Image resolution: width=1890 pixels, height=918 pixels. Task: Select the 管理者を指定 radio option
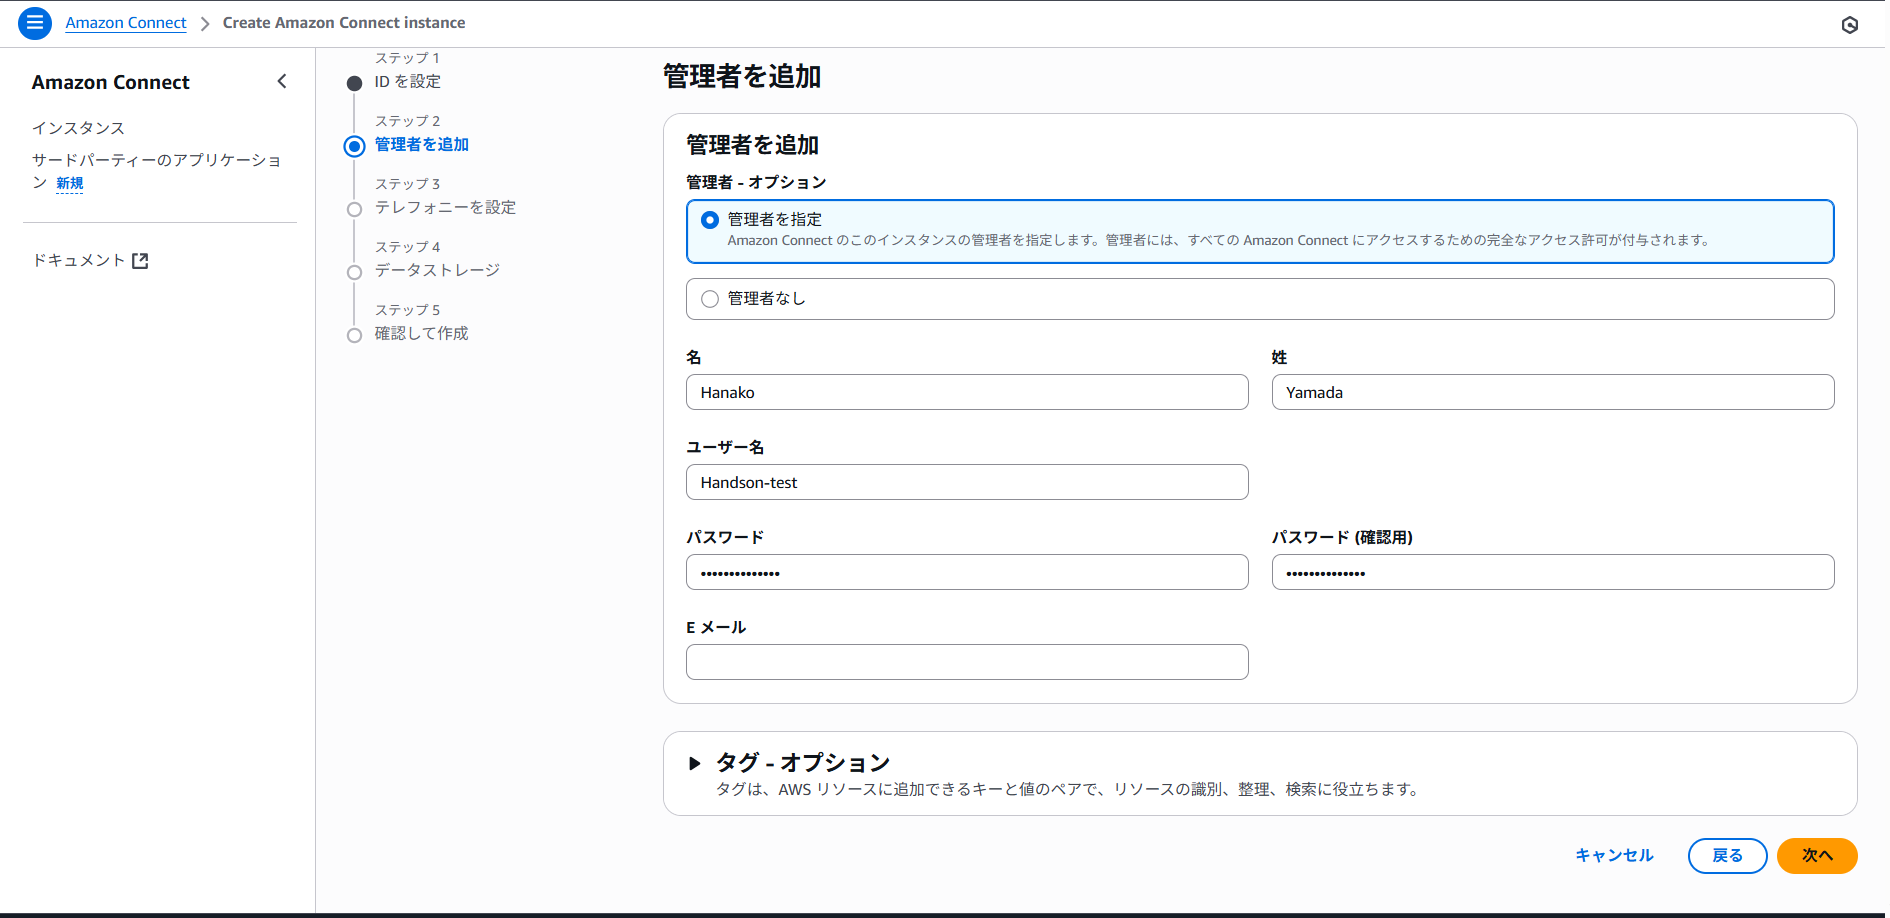tap(709, 219)
